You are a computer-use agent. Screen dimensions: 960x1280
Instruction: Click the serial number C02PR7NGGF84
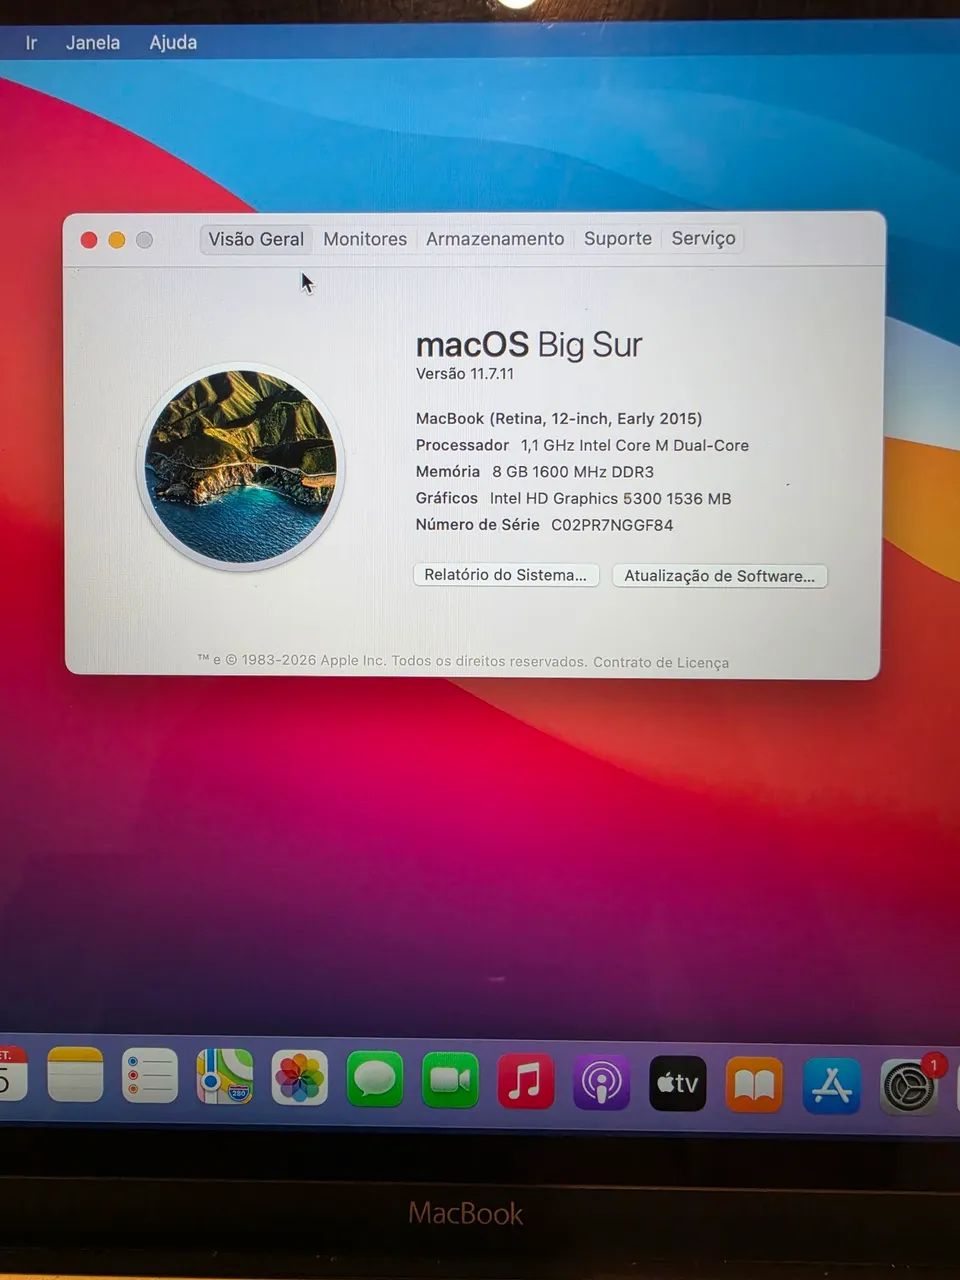pyautogui.click(x=612, y=525)
